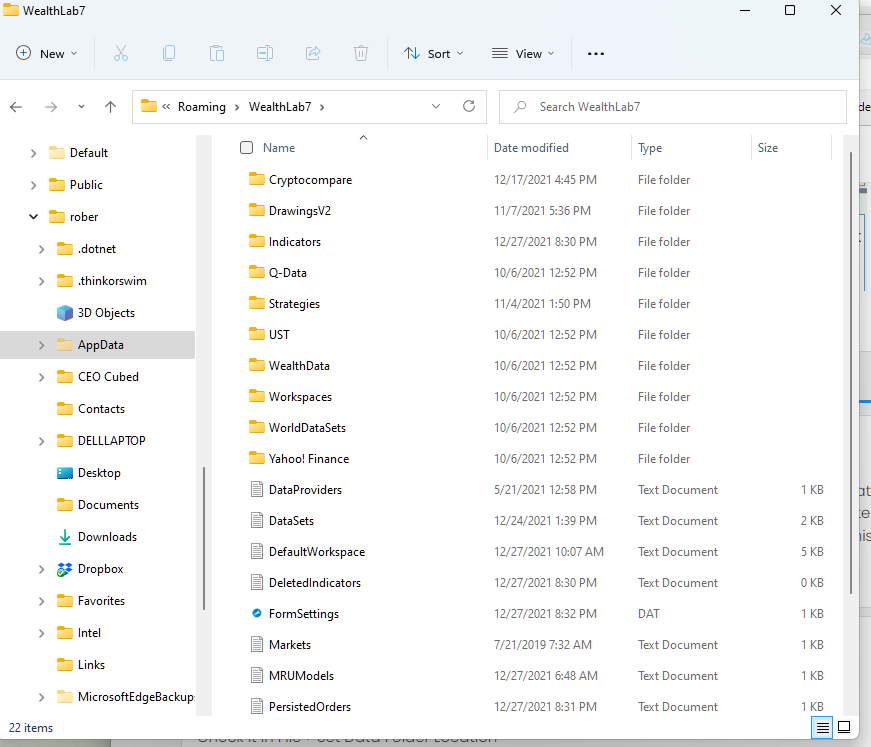
Task: Expand the Default folder tree node
Action: coord(33,153)
